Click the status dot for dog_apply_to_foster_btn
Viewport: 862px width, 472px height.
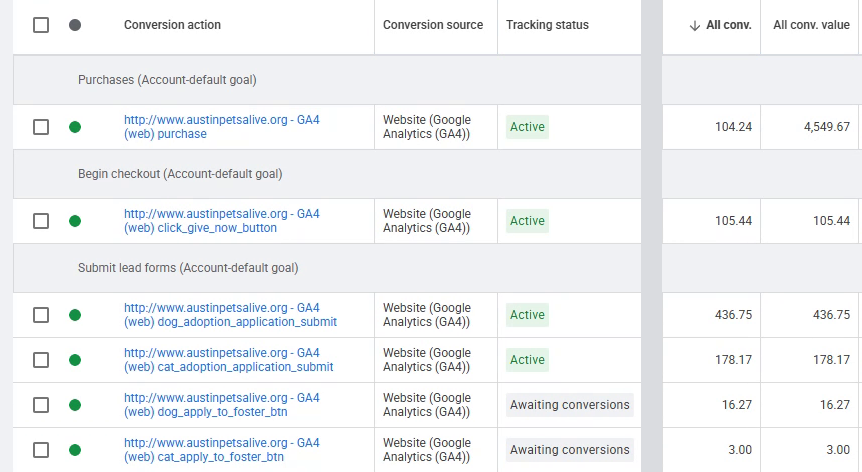point(75,405)
